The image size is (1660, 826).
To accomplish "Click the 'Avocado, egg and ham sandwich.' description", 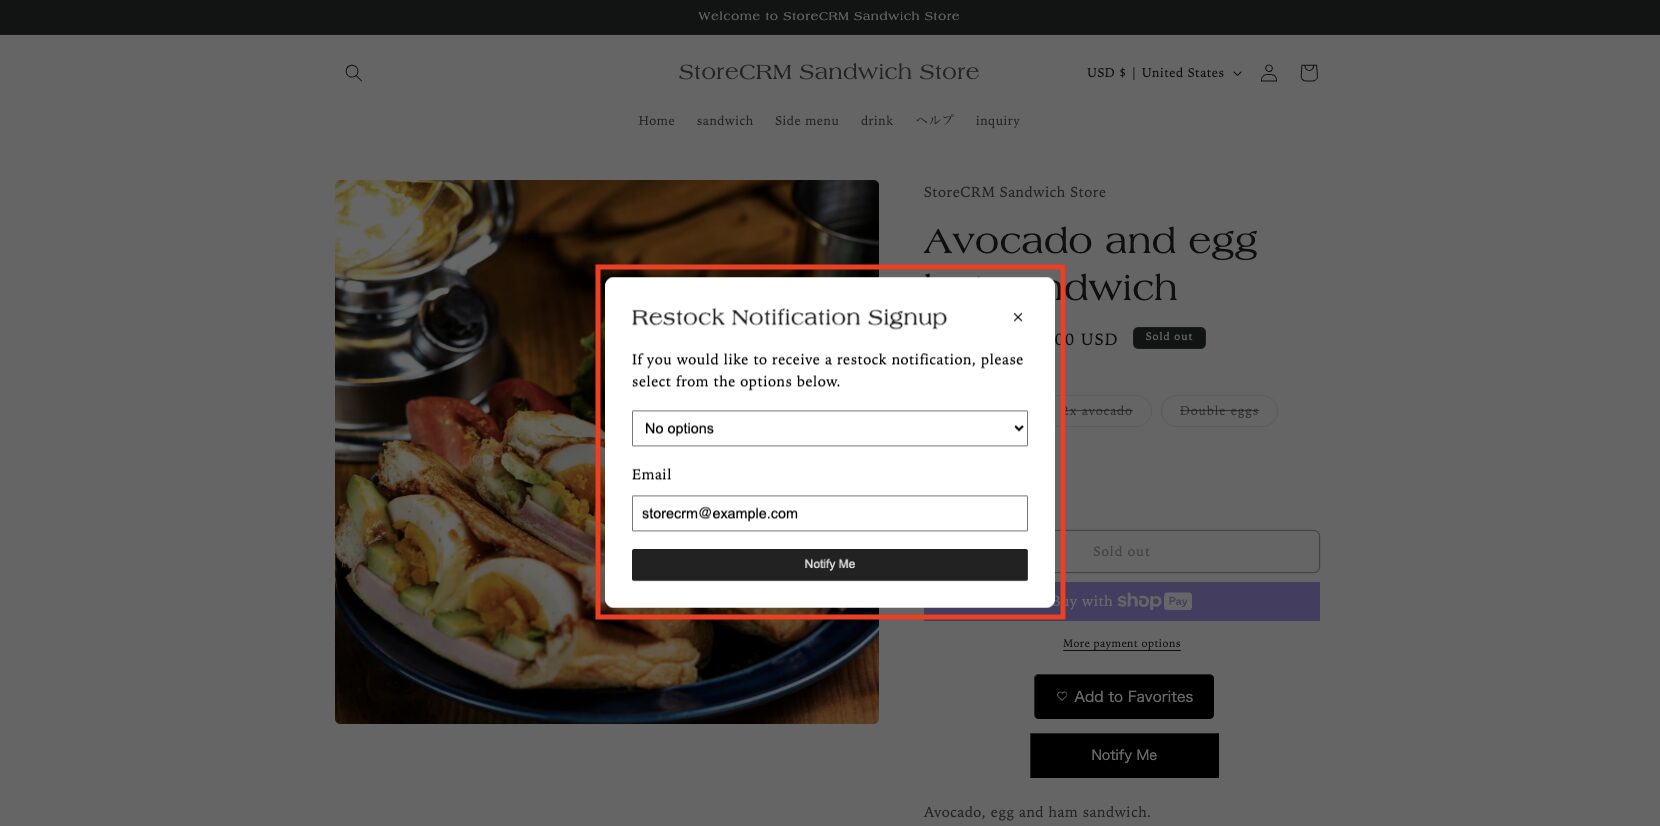I will click(1037, 812).
